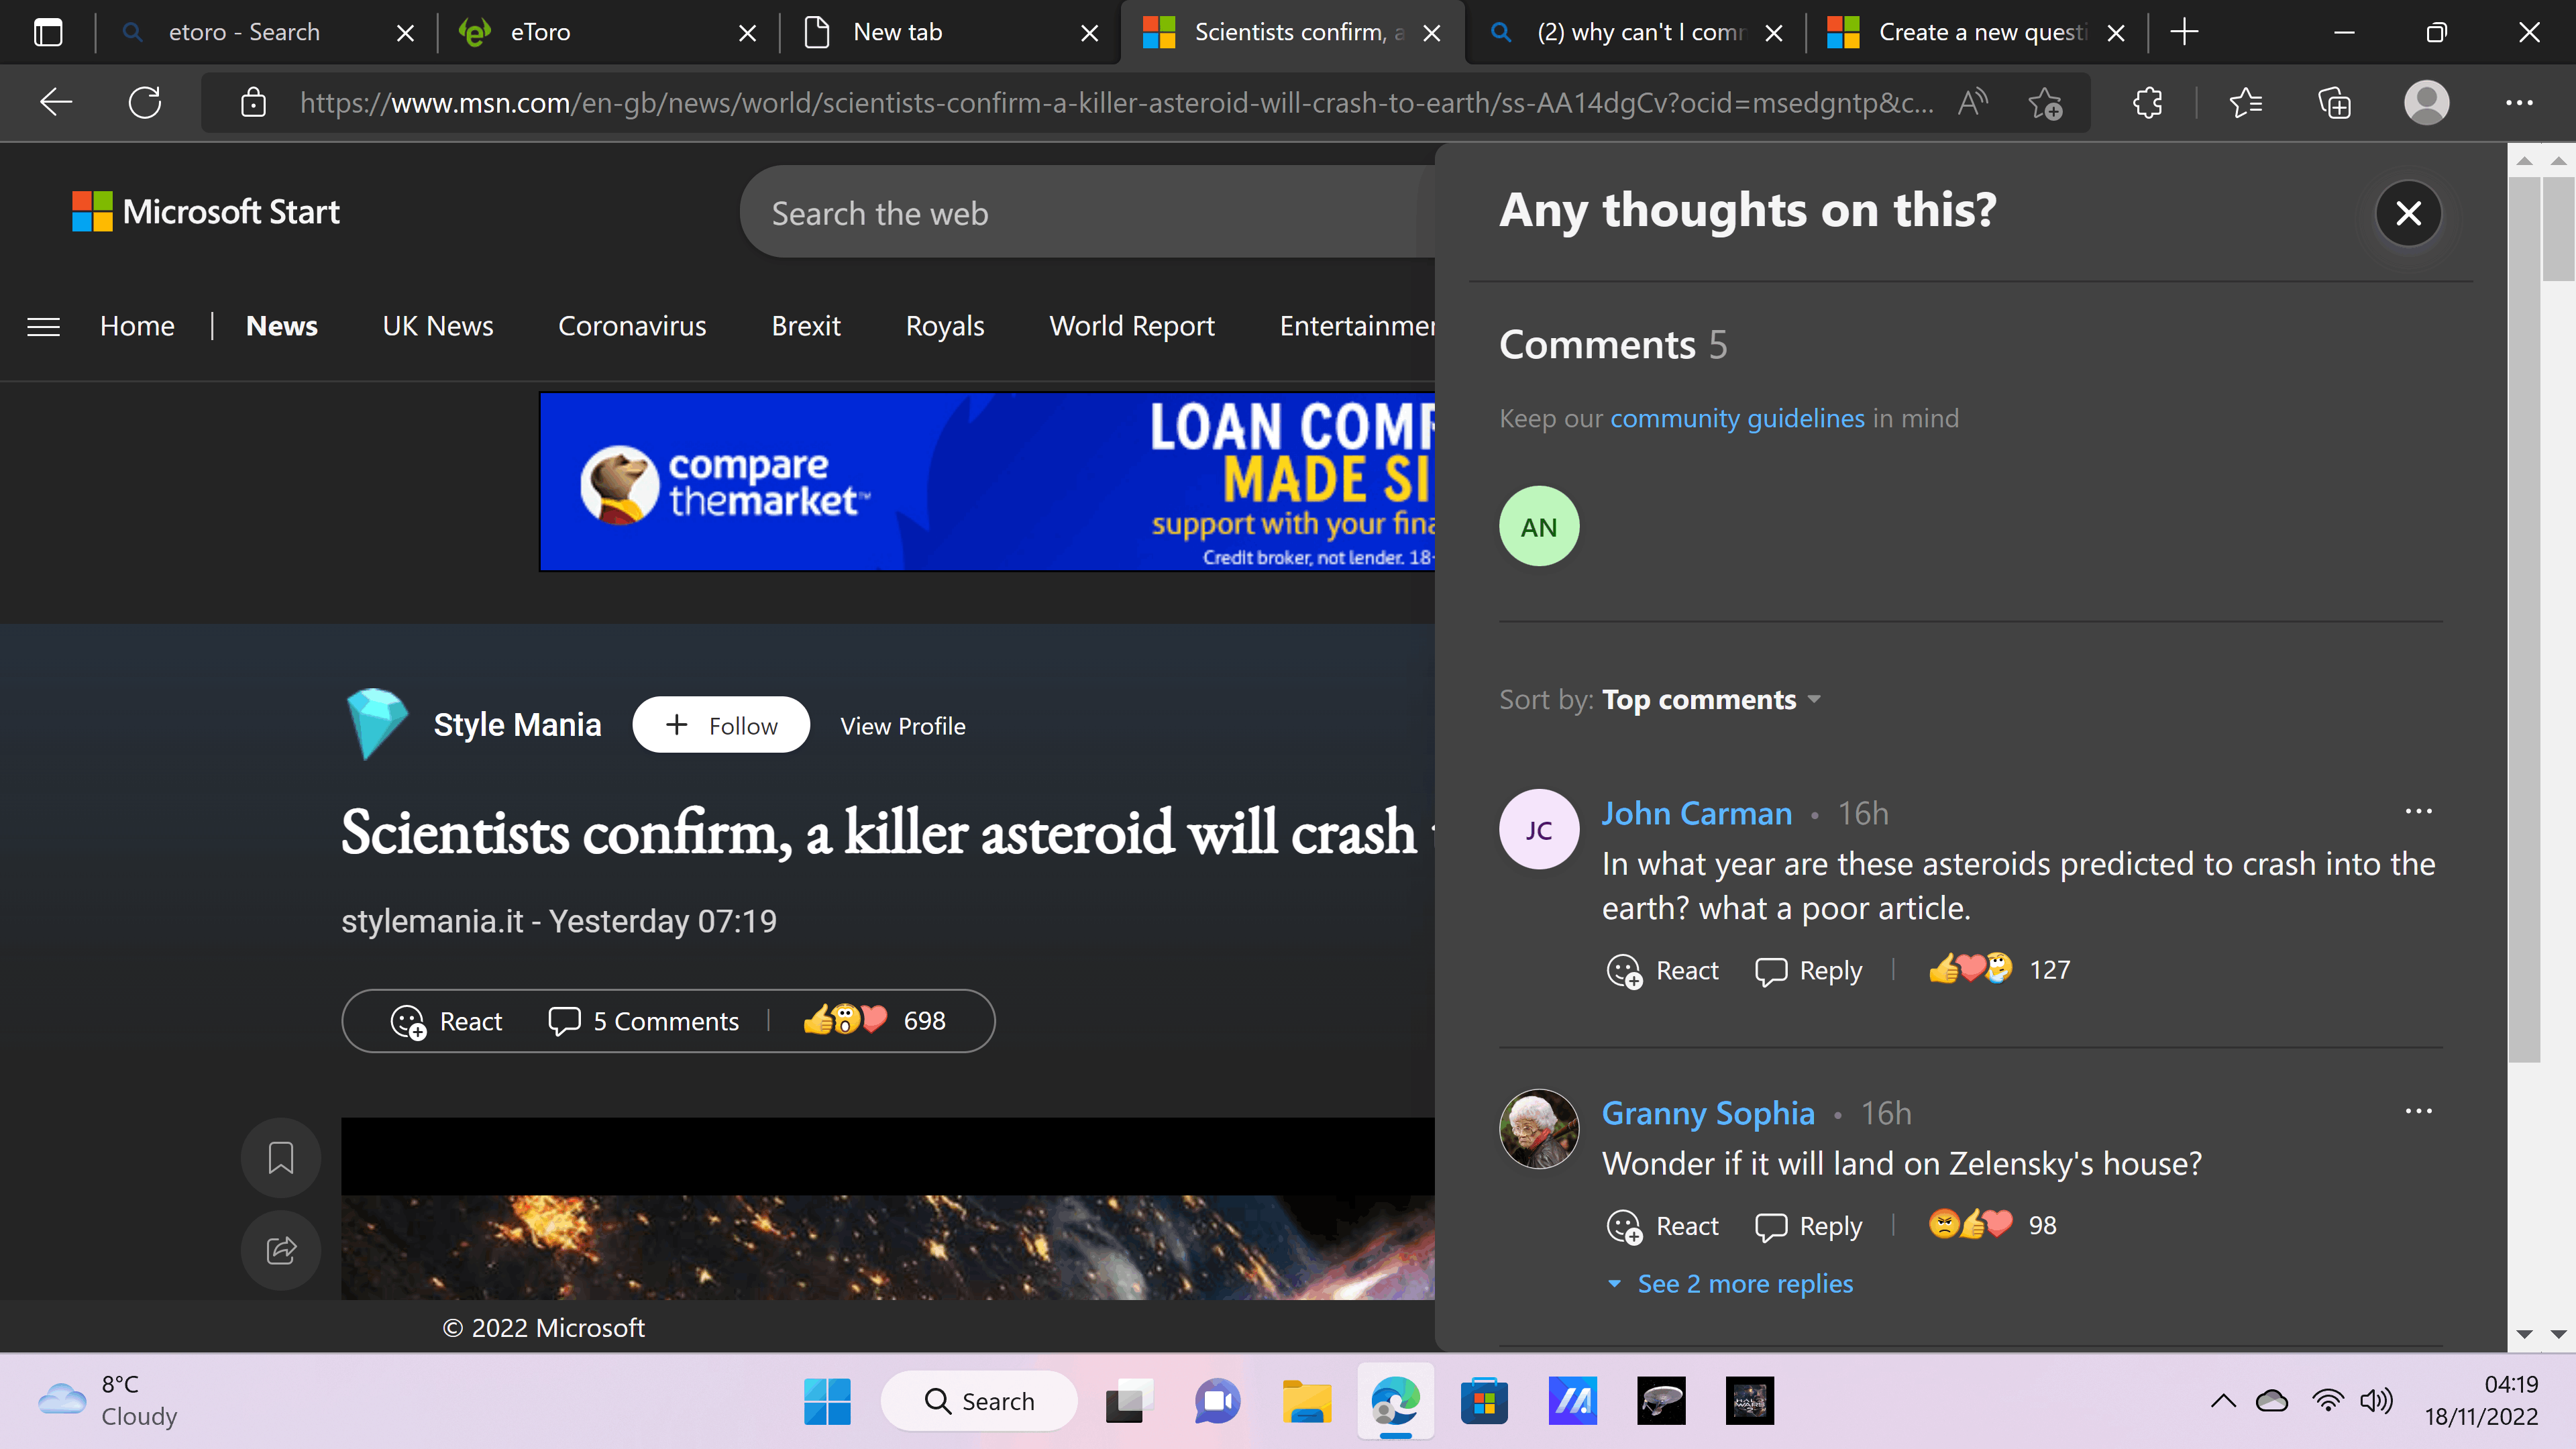Image resolution: width=2576 pixels, height=1449 pixels.
Task: Show hidden system tray icons
Action: tap(2223, 1401)
